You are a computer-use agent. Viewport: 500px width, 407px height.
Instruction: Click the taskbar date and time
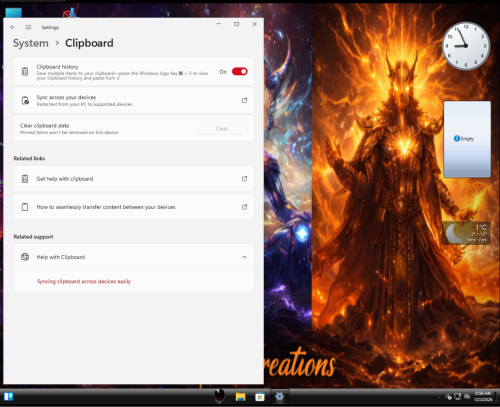click(483, 396)
